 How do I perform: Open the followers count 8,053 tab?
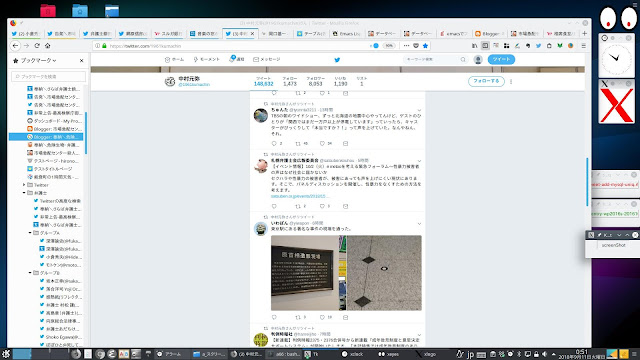[316, 81]
